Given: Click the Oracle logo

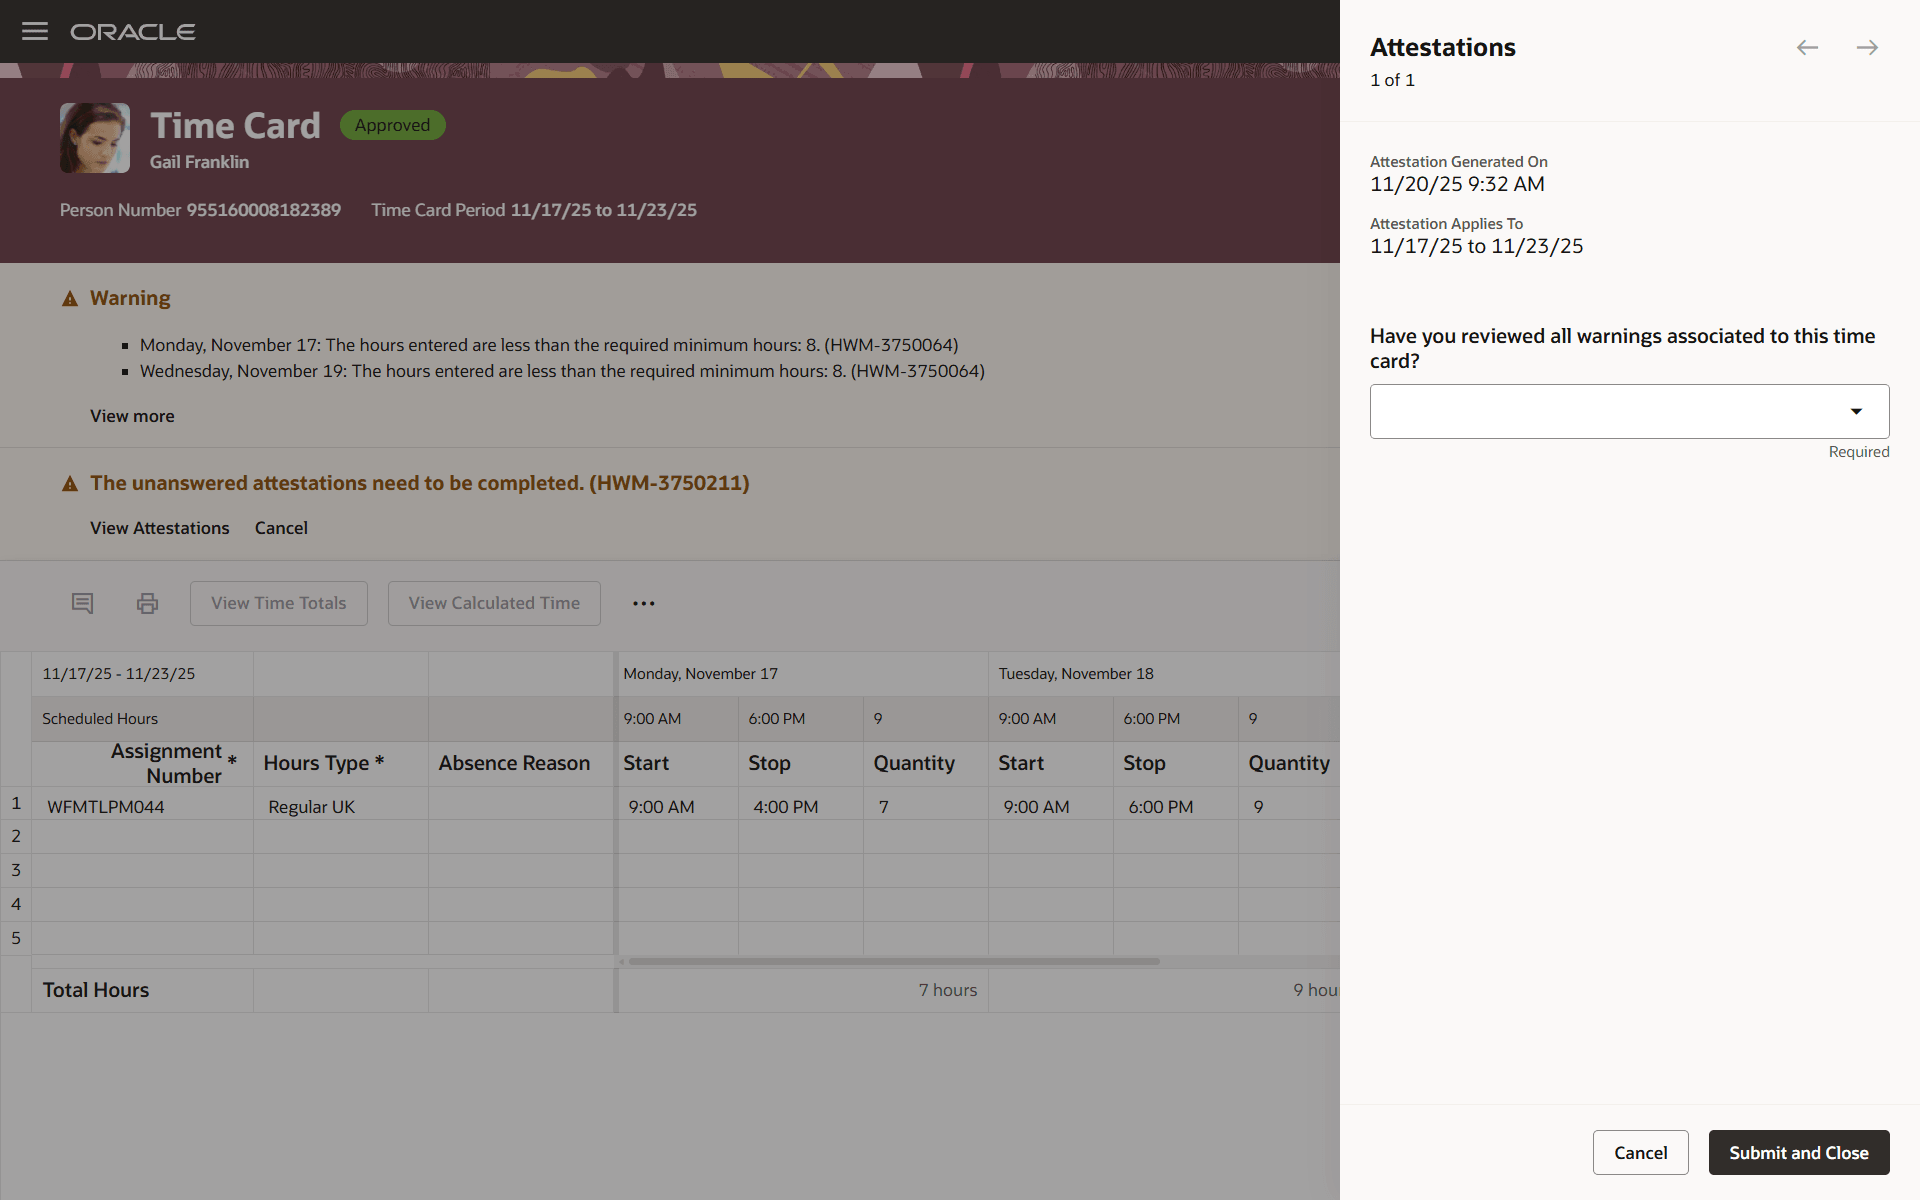Looking at the screenshot, I should (x=132, y=32).
